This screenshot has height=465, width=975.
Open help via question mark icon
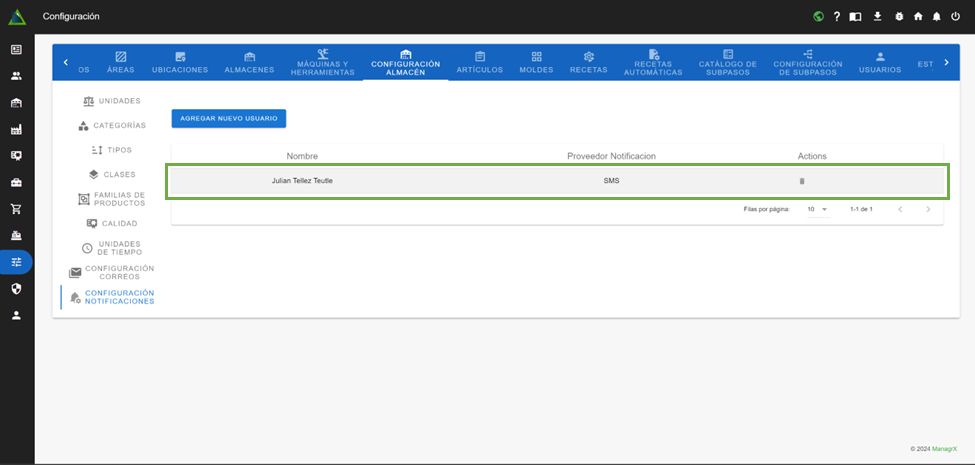coord(837,16)
